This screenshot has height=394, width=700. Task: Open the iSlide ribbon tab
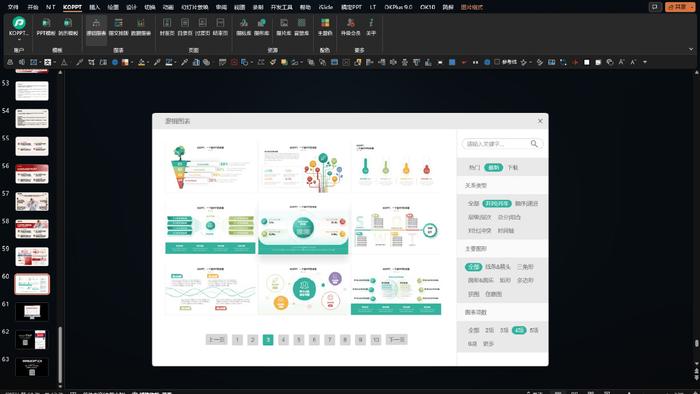(325, 7)
